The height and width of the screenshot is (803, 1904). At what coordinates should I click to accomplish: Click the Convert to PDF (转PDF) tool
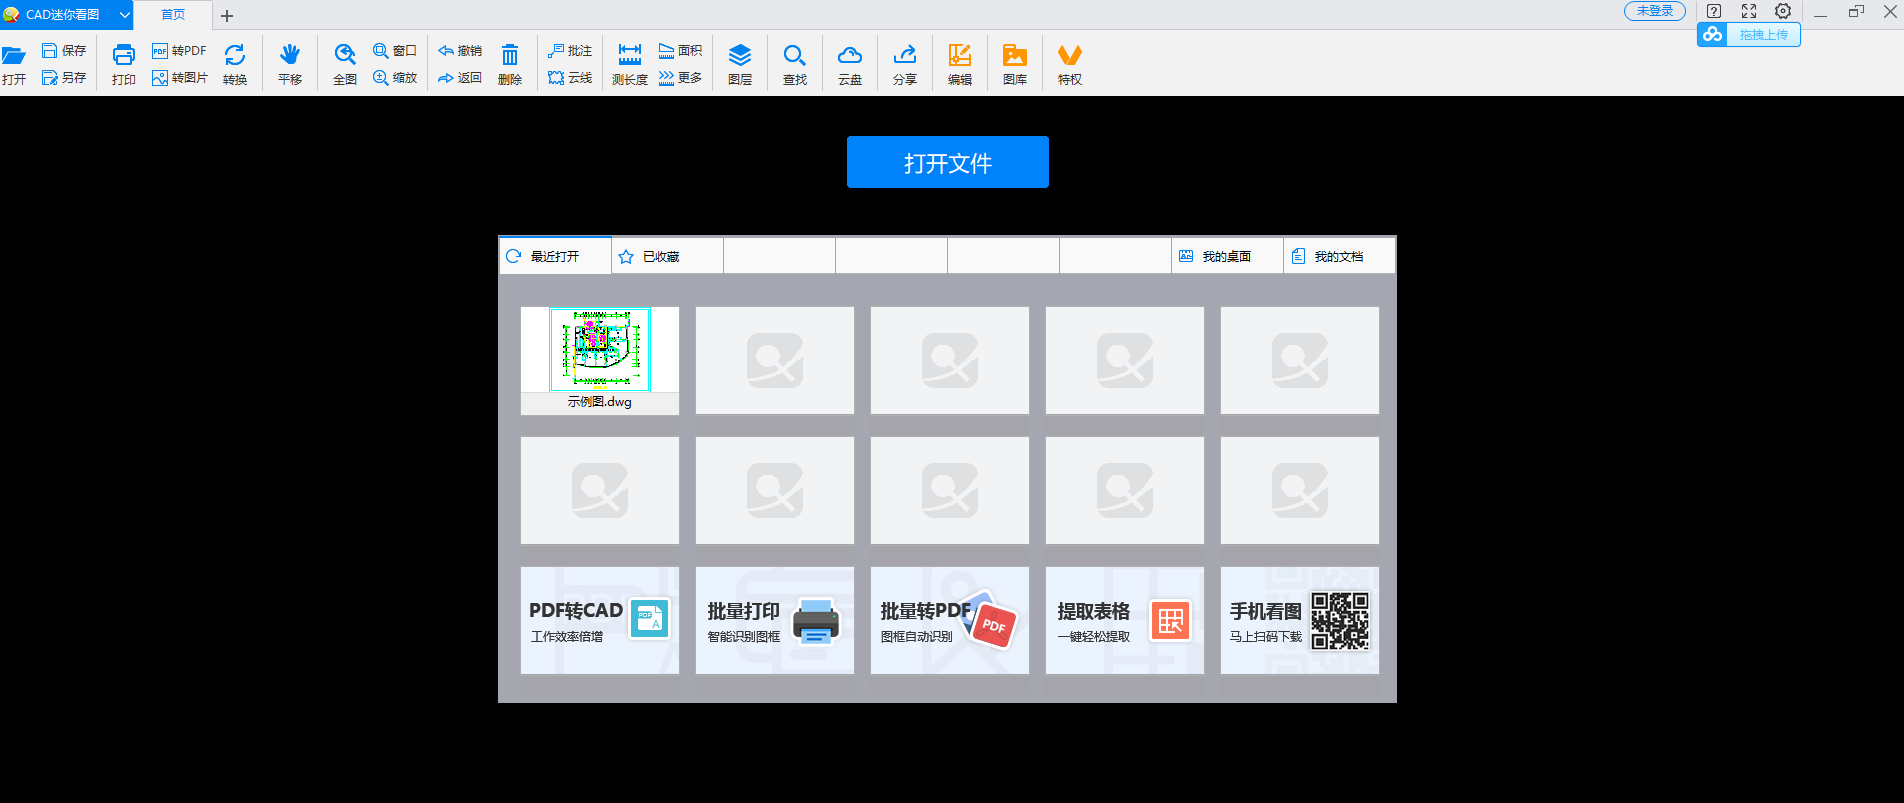(179, 51)
